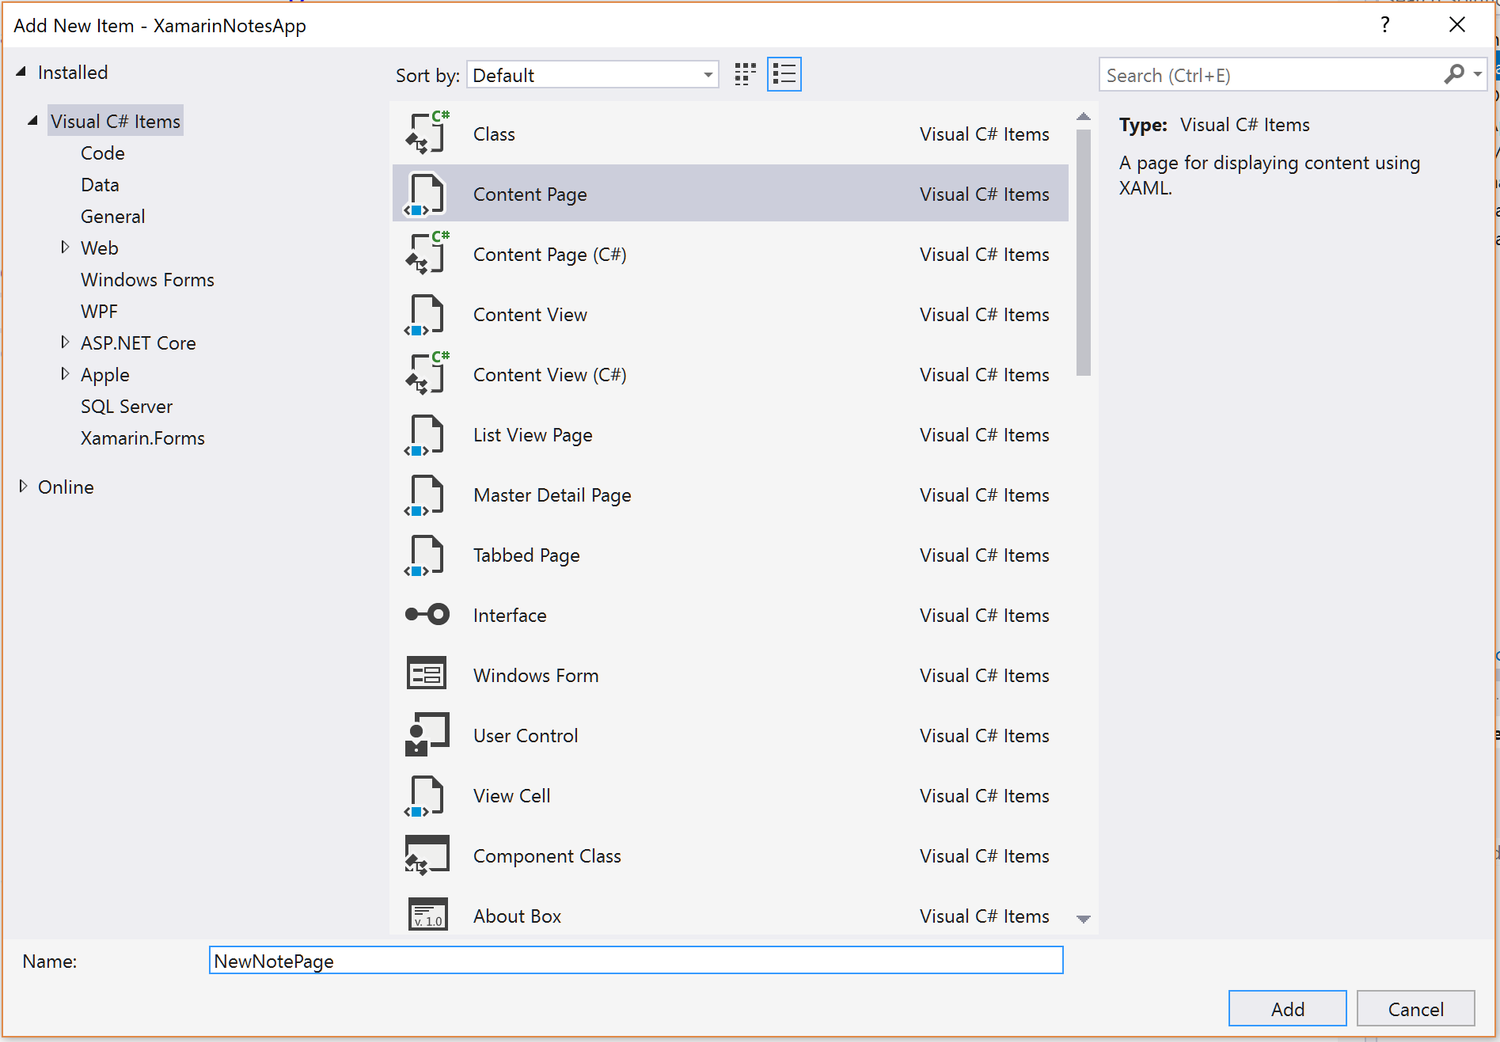This screenshot has height=1042, width=1500.
Task: Select the List View Page template icon
Action: pyautogui.click(x=427, y=434)
